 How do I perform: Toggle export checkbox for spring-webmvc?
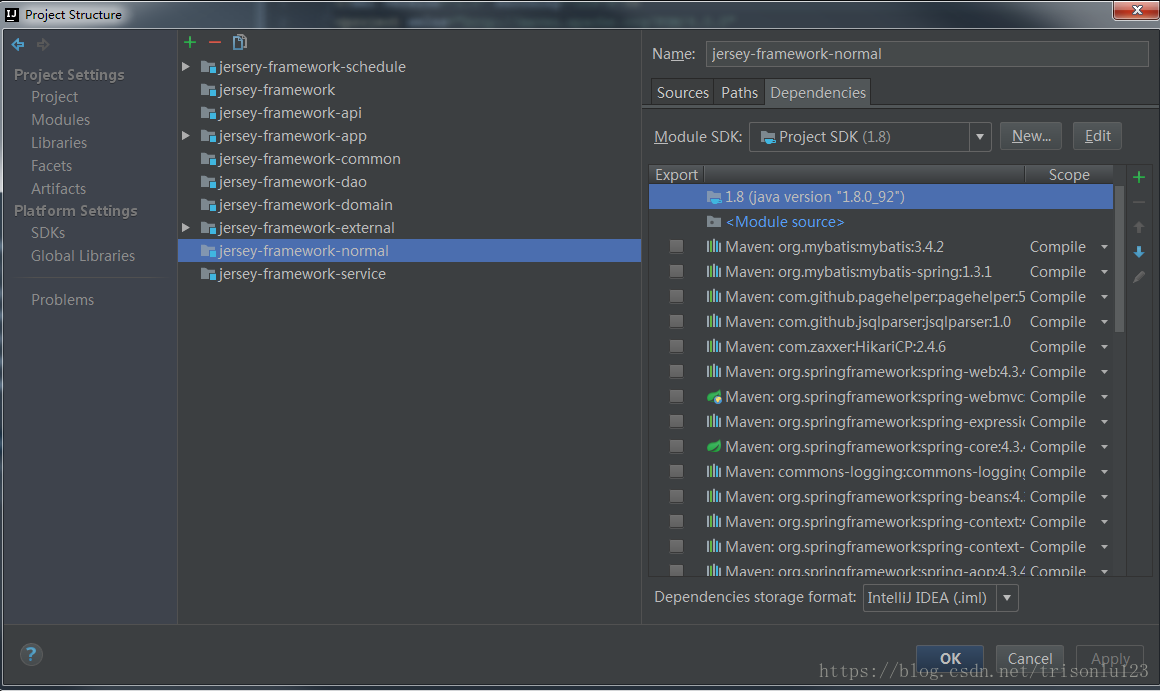[676, 397]
